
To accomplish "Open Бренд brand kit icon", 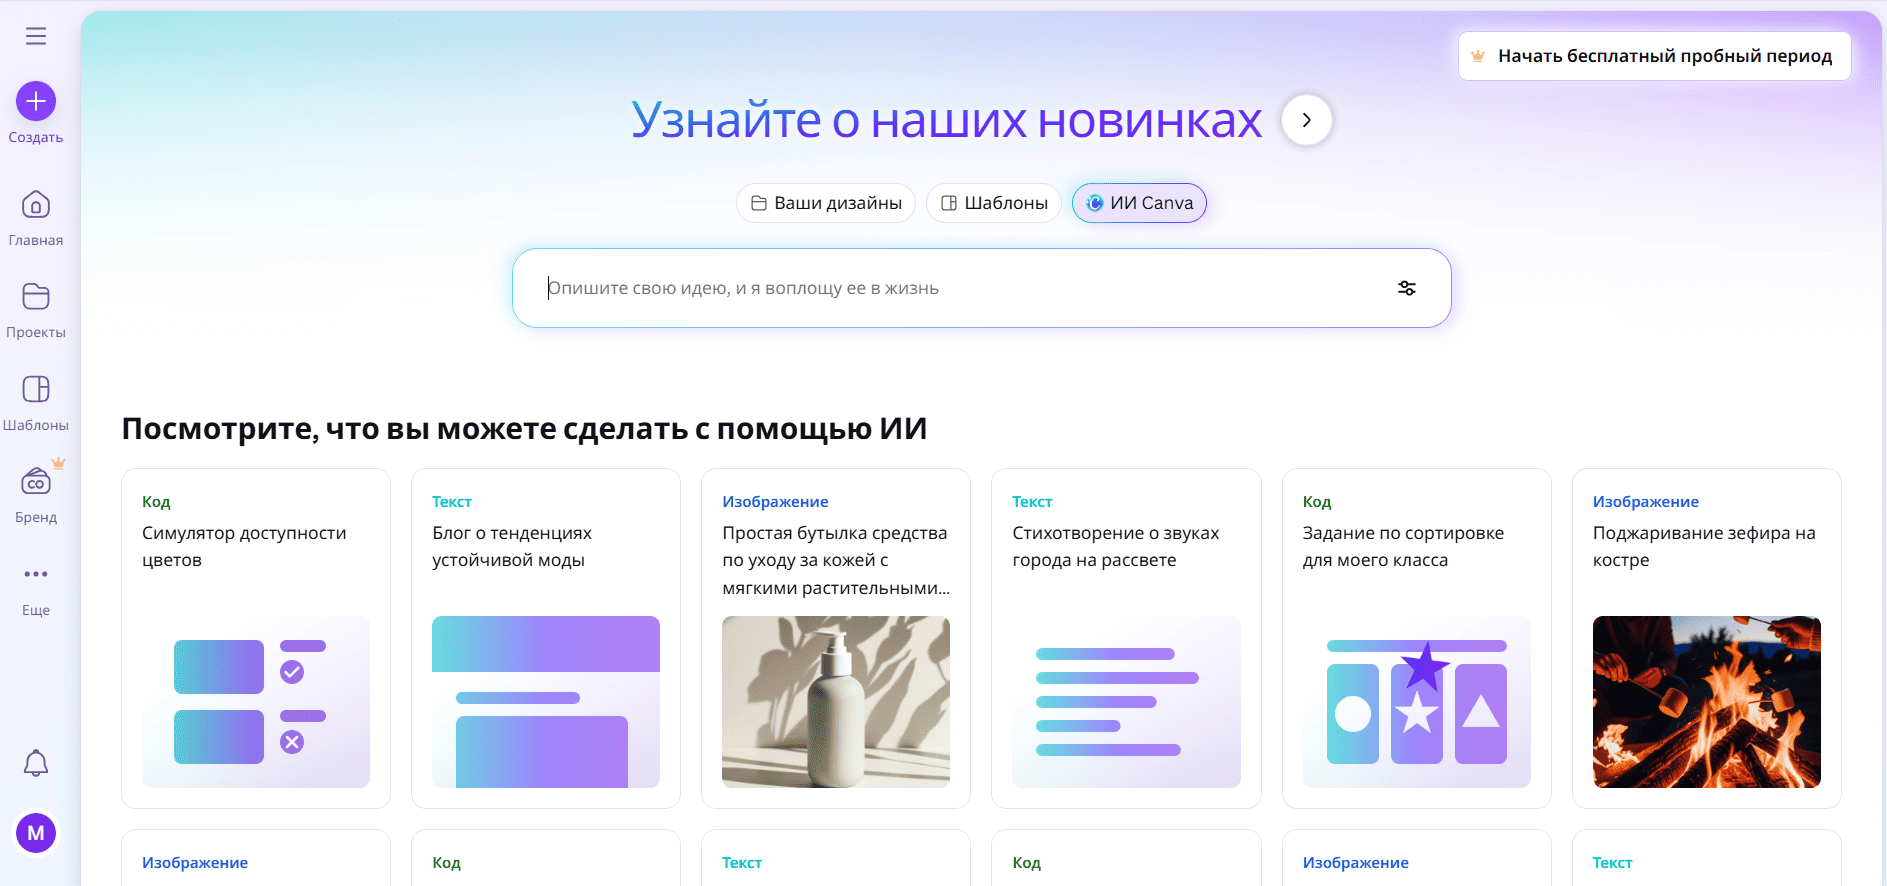I will click(x=36, y=482).
